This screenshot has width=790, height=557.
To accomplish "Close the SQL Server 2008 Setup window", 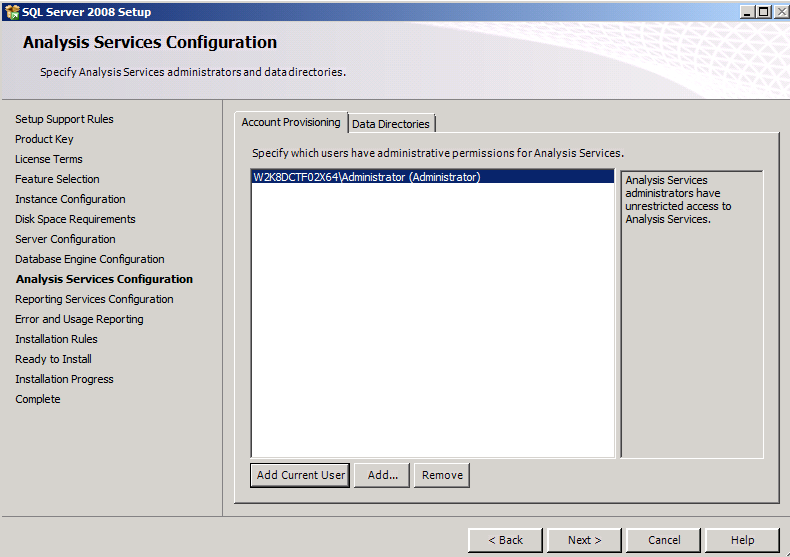I will point(781,12).
